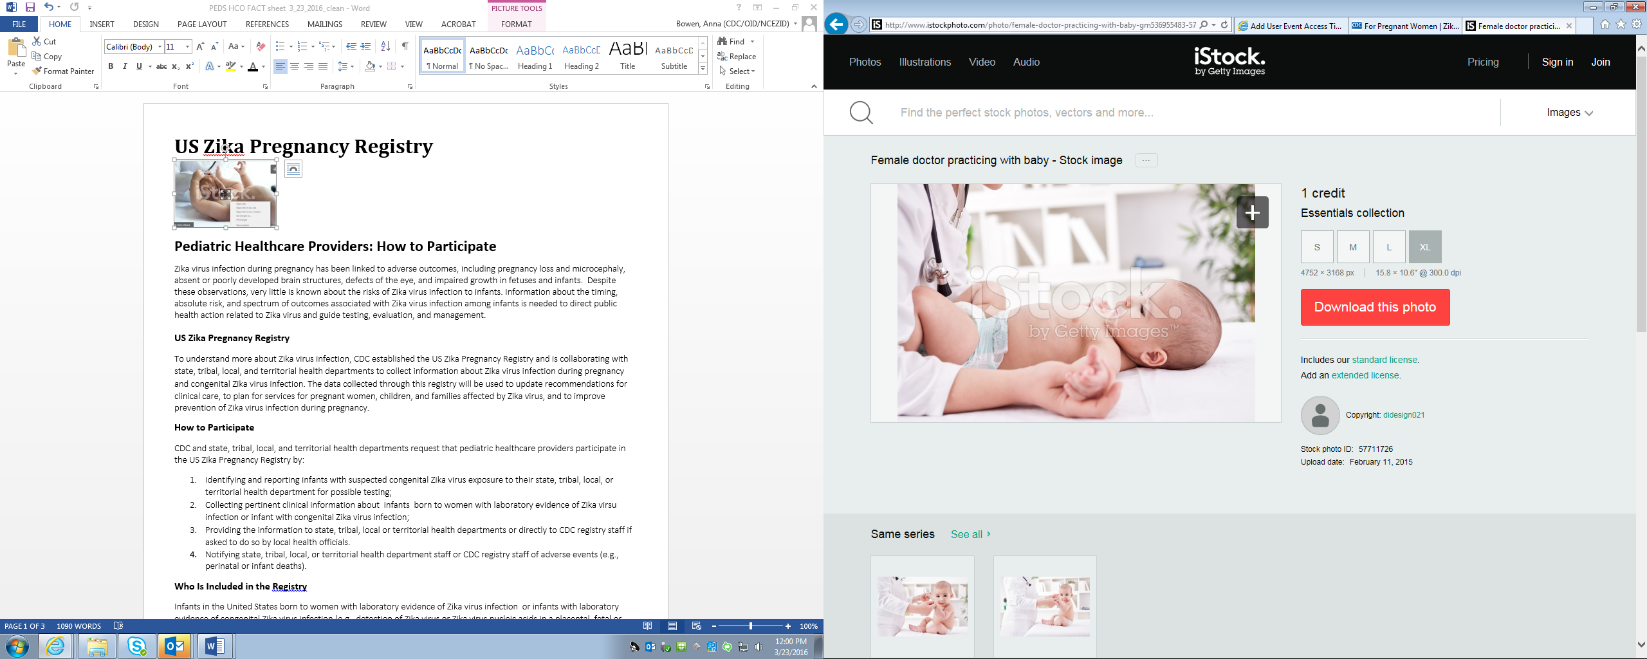This screenshot has width=1647, height=659.
Task: Refresh the iStock page
Action: click(x=1224, y=25)
